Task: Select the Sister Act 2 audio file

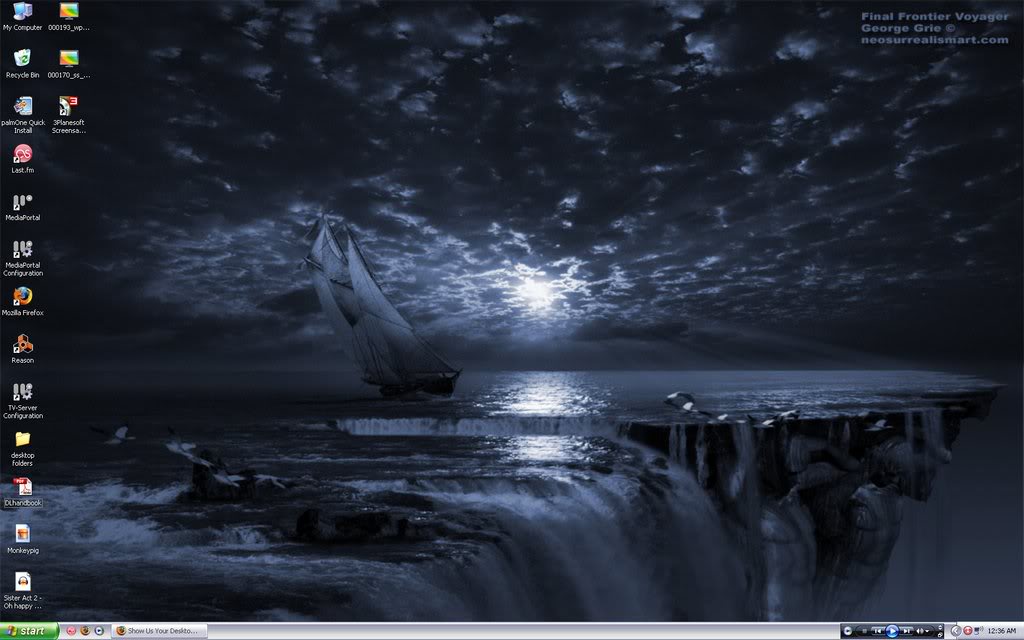Action: tap(23, 591)
